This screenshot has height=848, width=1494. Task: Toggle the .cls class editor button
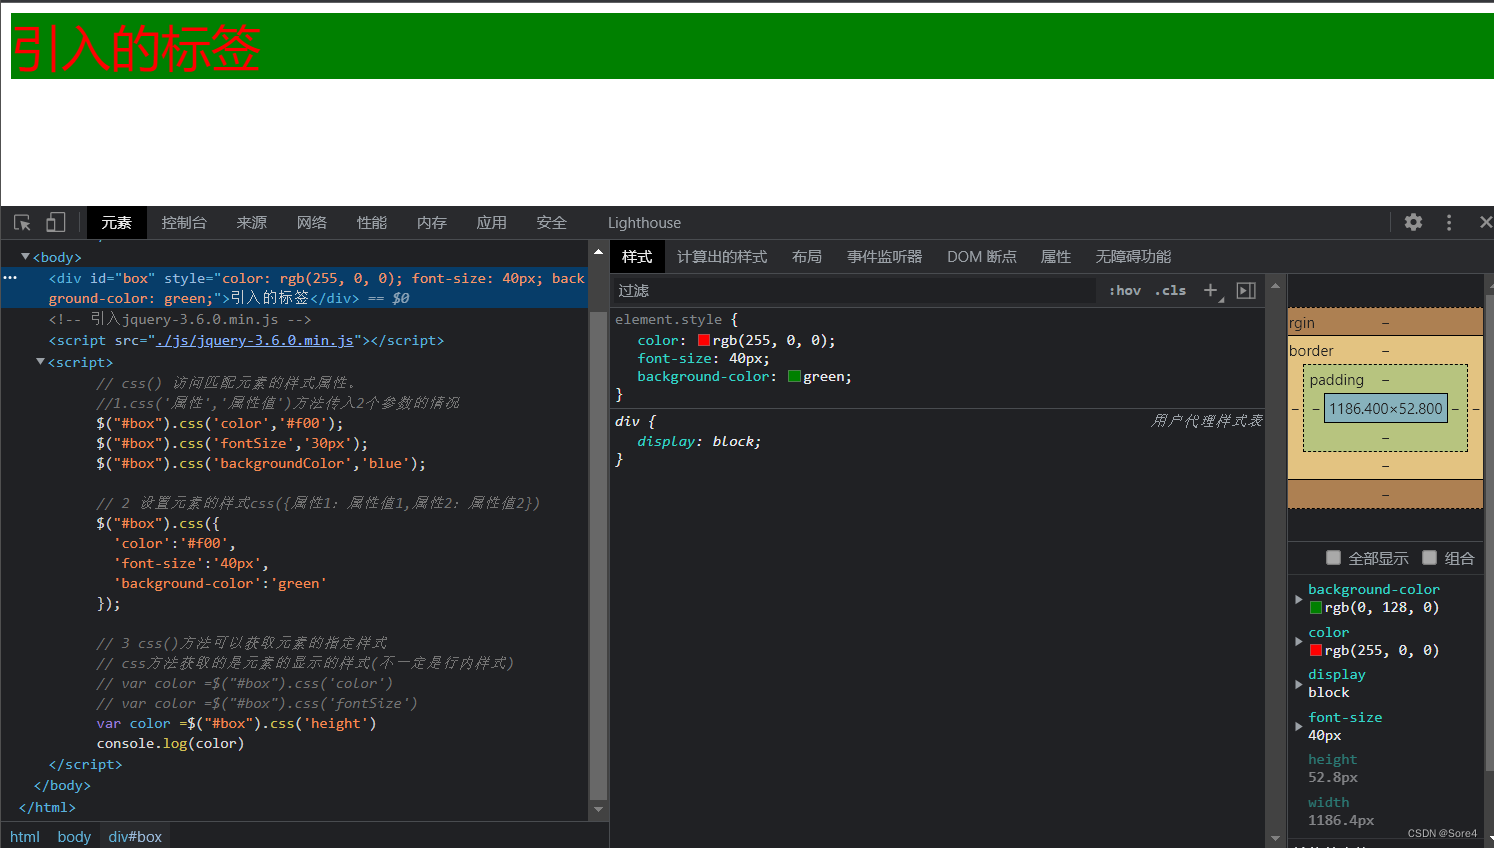1170,290
